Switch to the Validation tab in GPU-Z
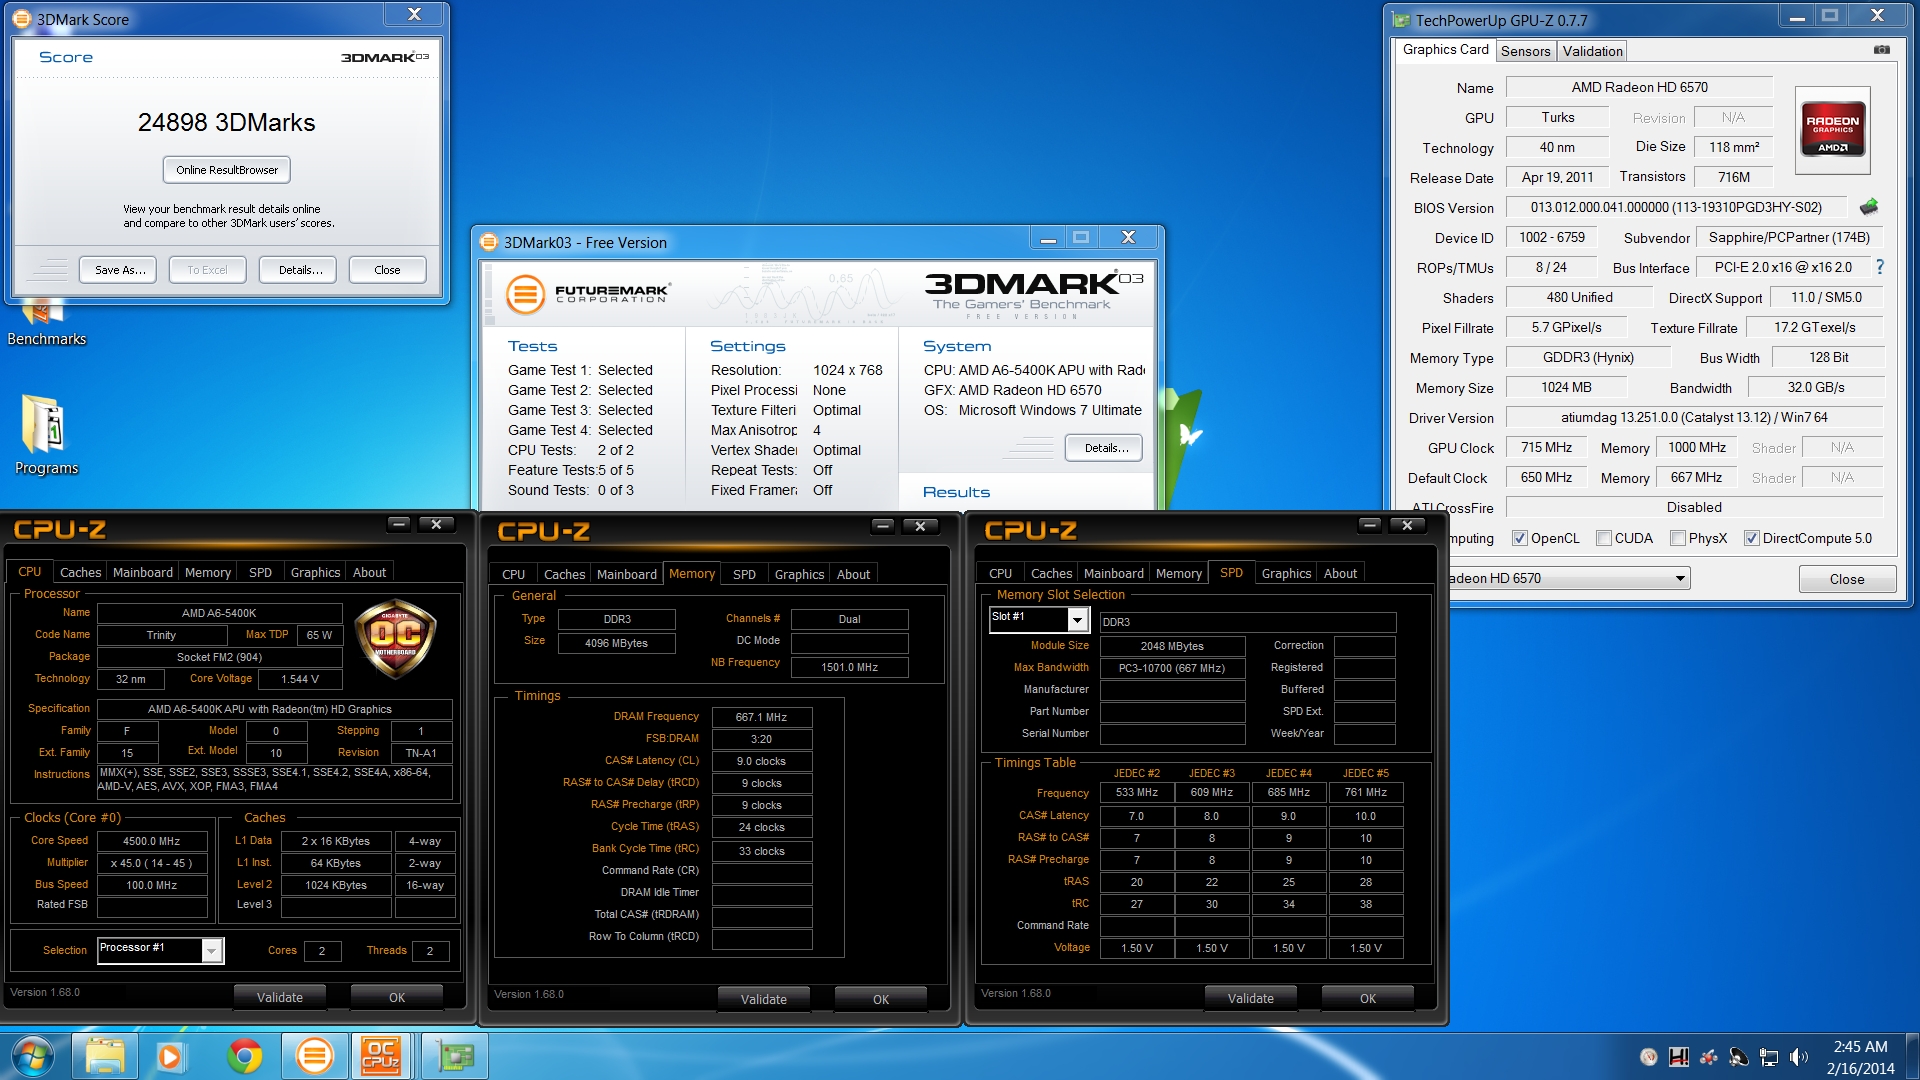This screenshot has height=1080, width=1920. pos(1592,51)
